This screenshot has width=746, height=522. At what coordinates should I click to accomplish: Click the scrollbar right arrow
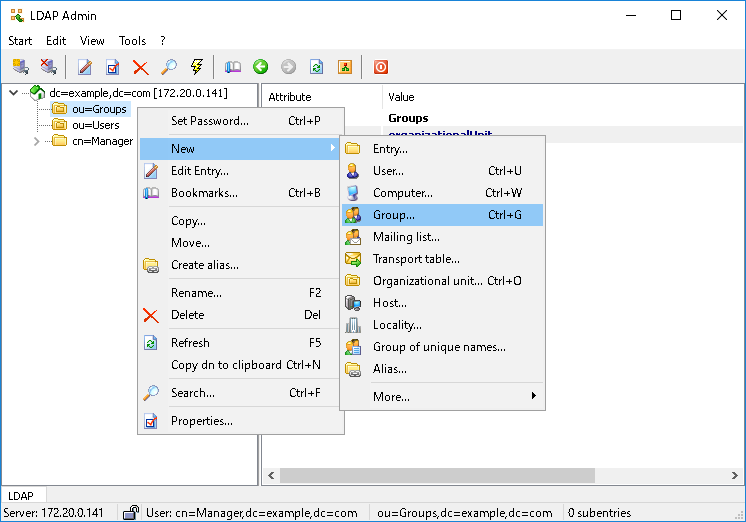[735, 475]
